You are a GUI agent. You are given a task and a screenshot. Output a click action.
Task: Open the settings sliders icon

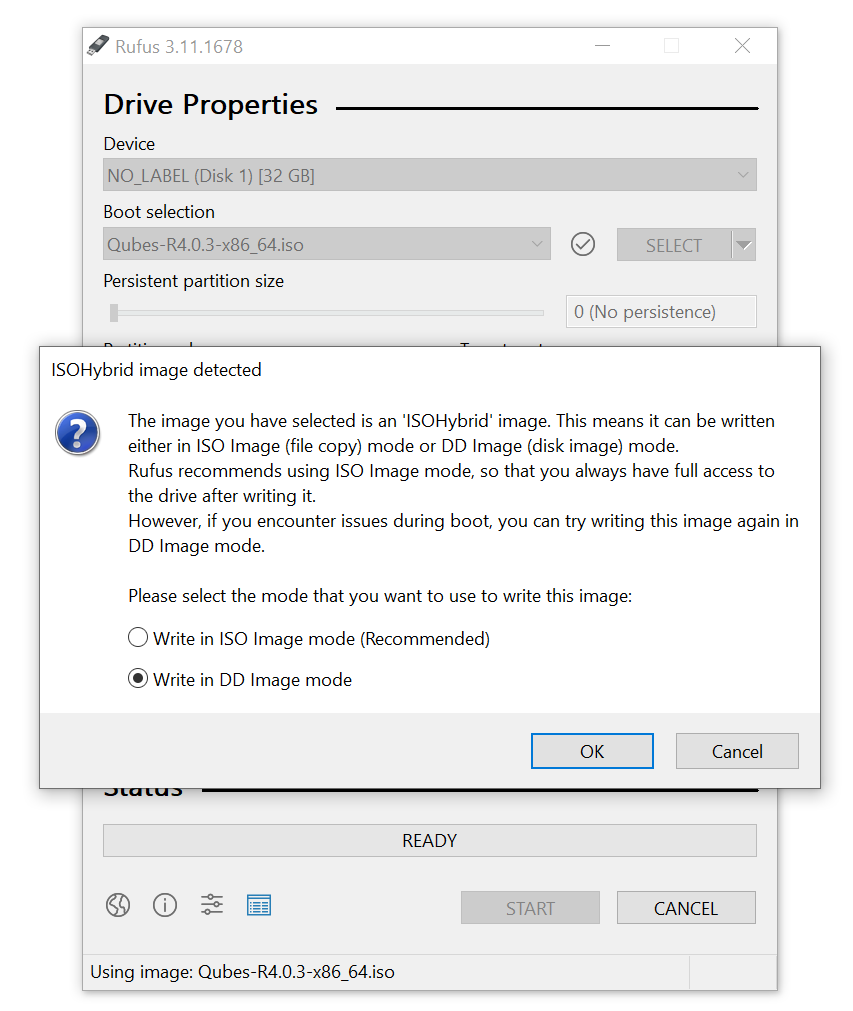tap(211, 905)
